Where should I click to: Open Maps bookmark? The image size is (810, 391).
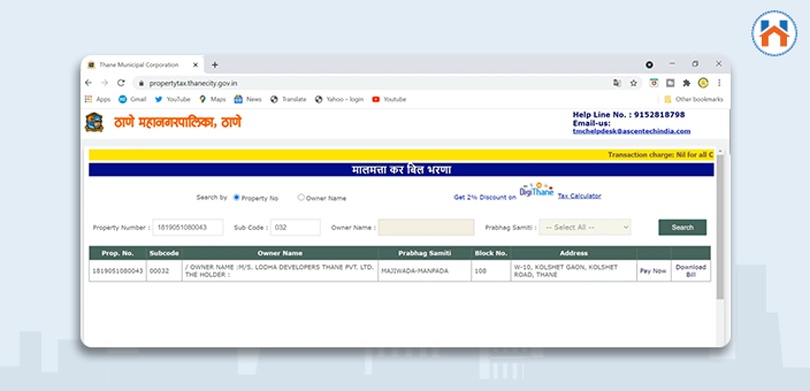[x=212, y=99]
